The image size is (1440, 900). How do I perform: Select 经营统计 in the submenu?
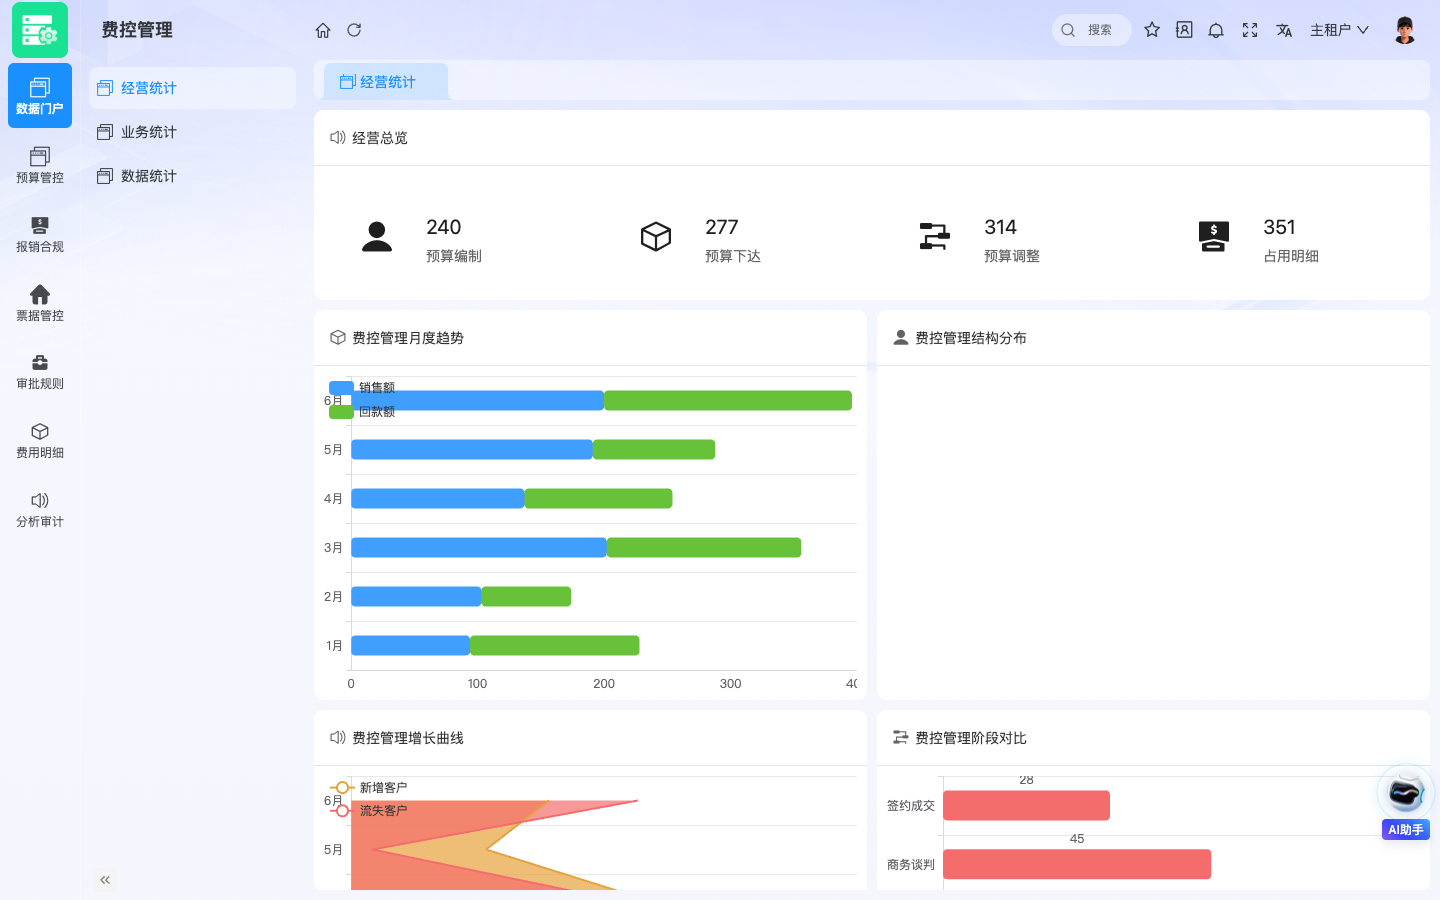[x=192, y=88]
